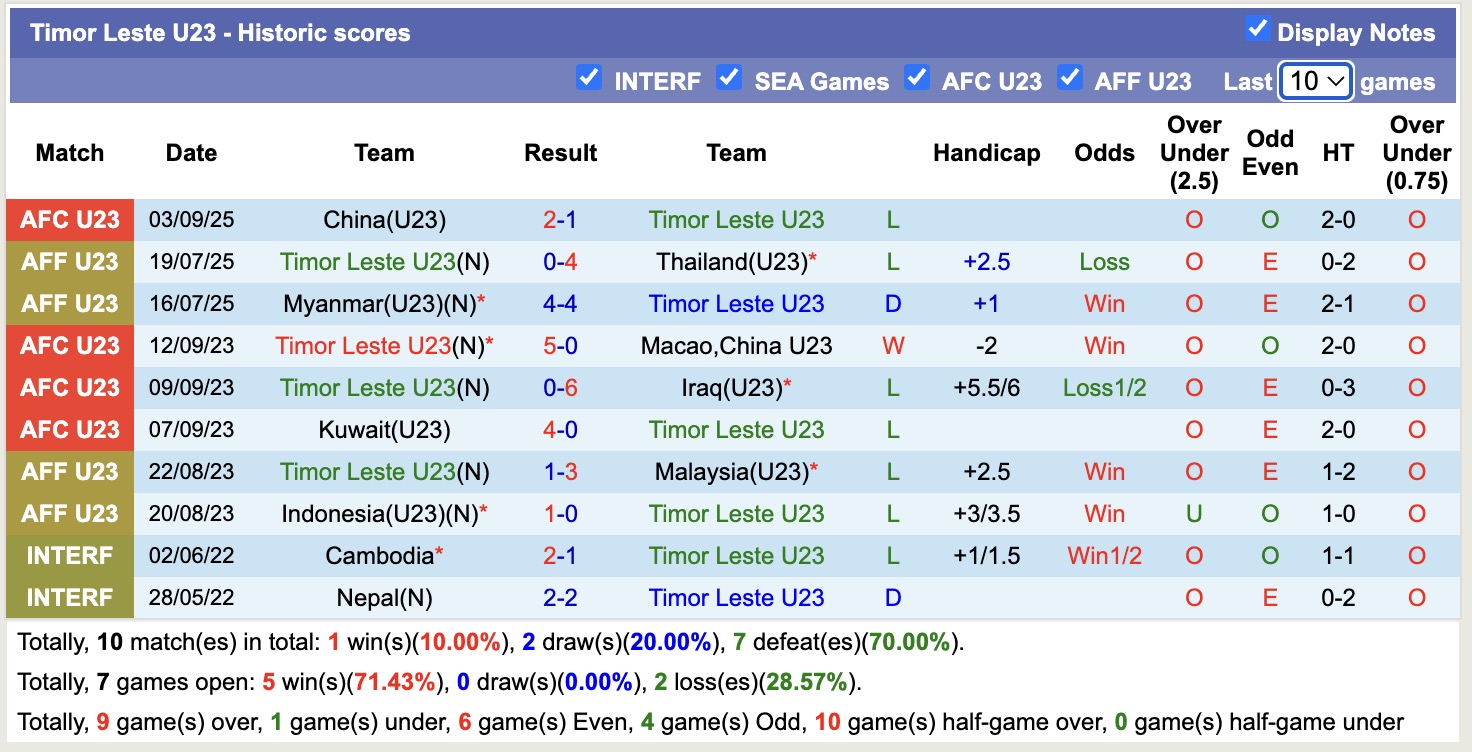Viewport: 1472px width, 752px height.
Task: Click the INTERF badge on the Nepal match row
Action: tap(69, 598)
